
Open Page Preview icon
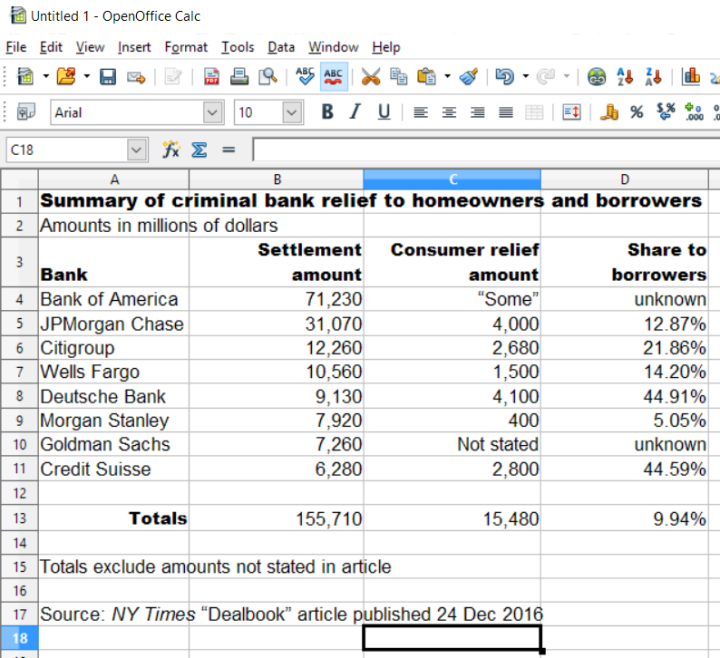pyautogui.click(x=268, y=76)
